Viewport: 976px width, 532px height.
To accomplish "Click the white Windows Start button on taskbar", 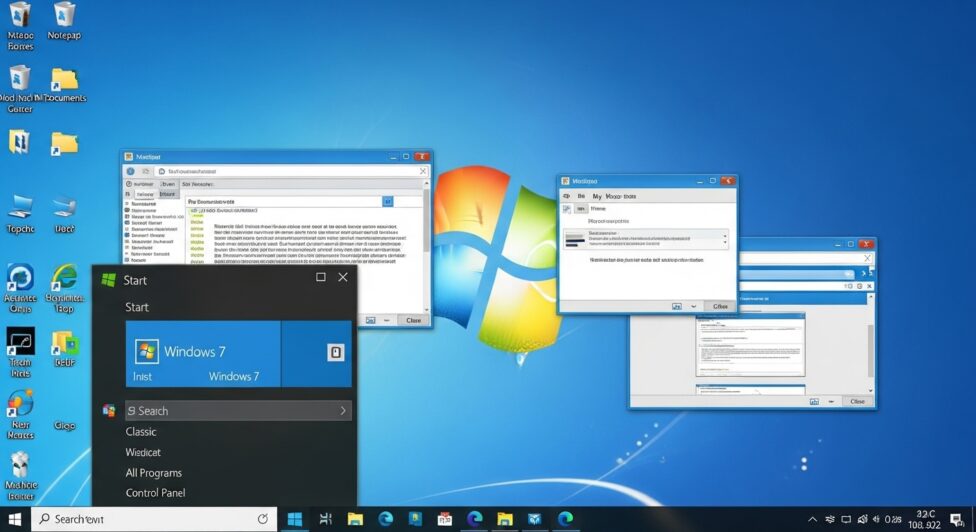I will pyautogui.click(x=14, y=519).
